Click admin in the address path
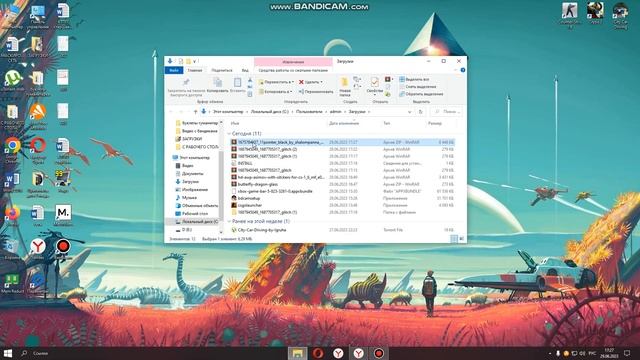Screen dimensions: 640x360 coord(336,111)
